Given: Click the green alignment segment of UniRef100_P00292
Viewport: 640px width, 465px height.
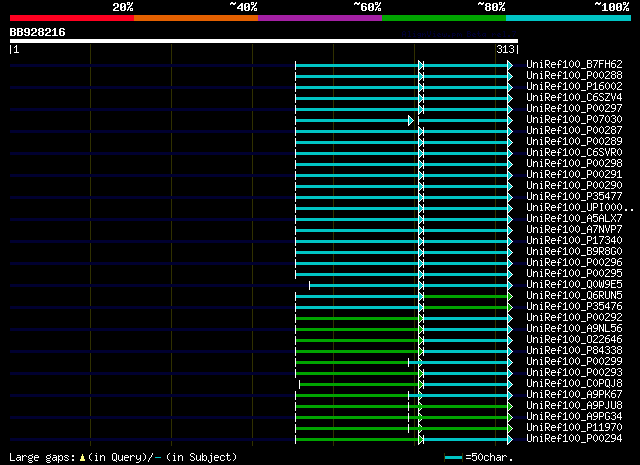Looking at the screenshot, I should 357,318.
